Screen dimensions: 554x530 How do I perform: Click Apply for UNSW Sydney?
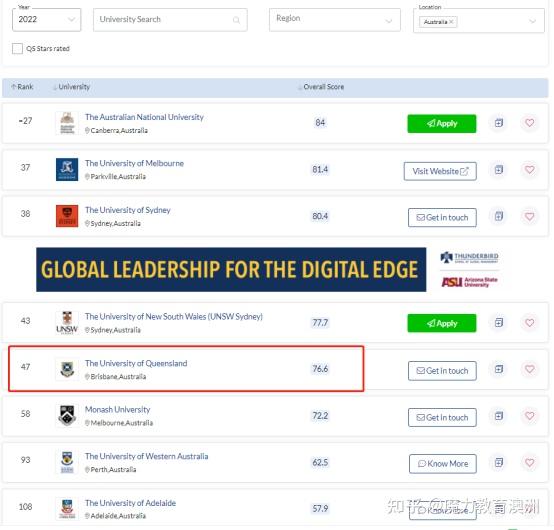[x=442, y=323]
